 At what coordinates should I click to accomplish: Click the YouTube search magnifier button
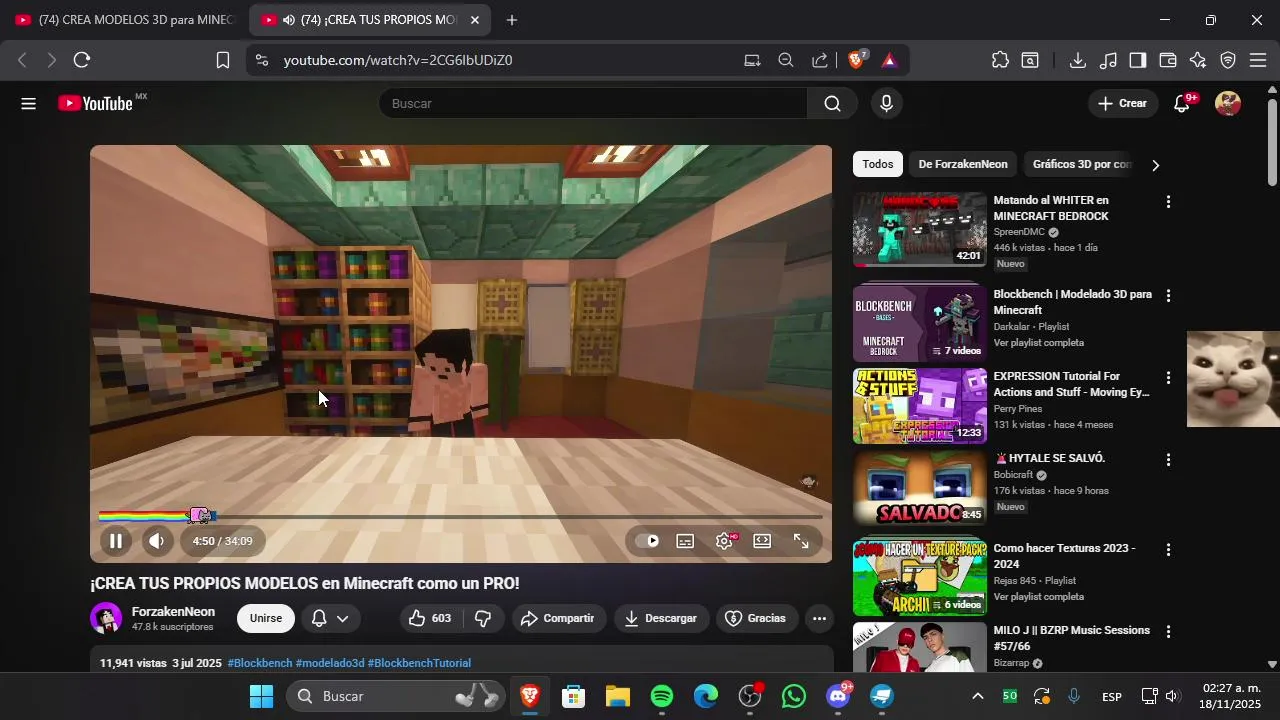pos(832,104)
